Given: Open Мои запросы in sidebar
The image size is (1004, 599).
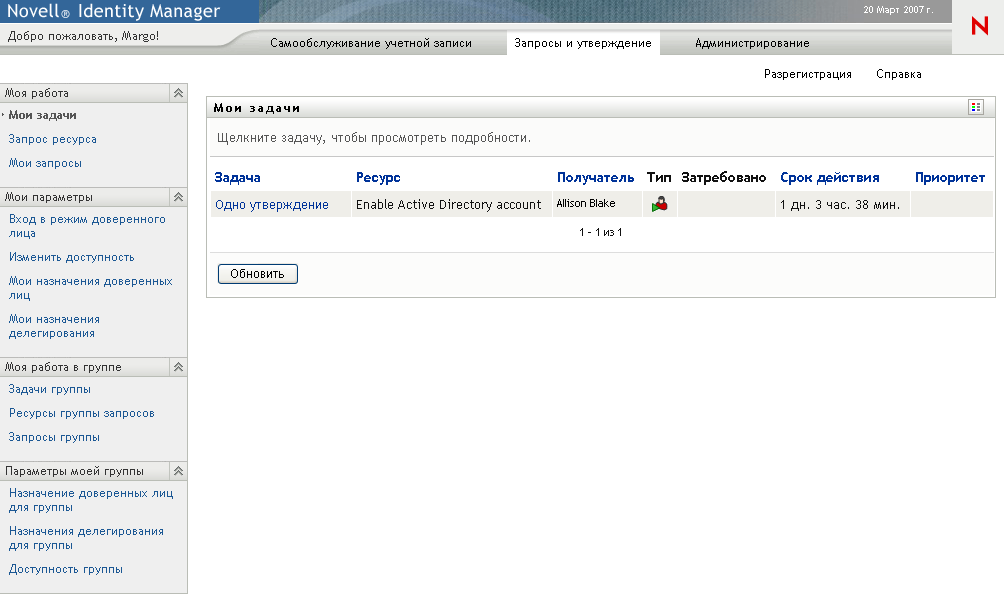Looking at the screenshot, I should 45,163.
